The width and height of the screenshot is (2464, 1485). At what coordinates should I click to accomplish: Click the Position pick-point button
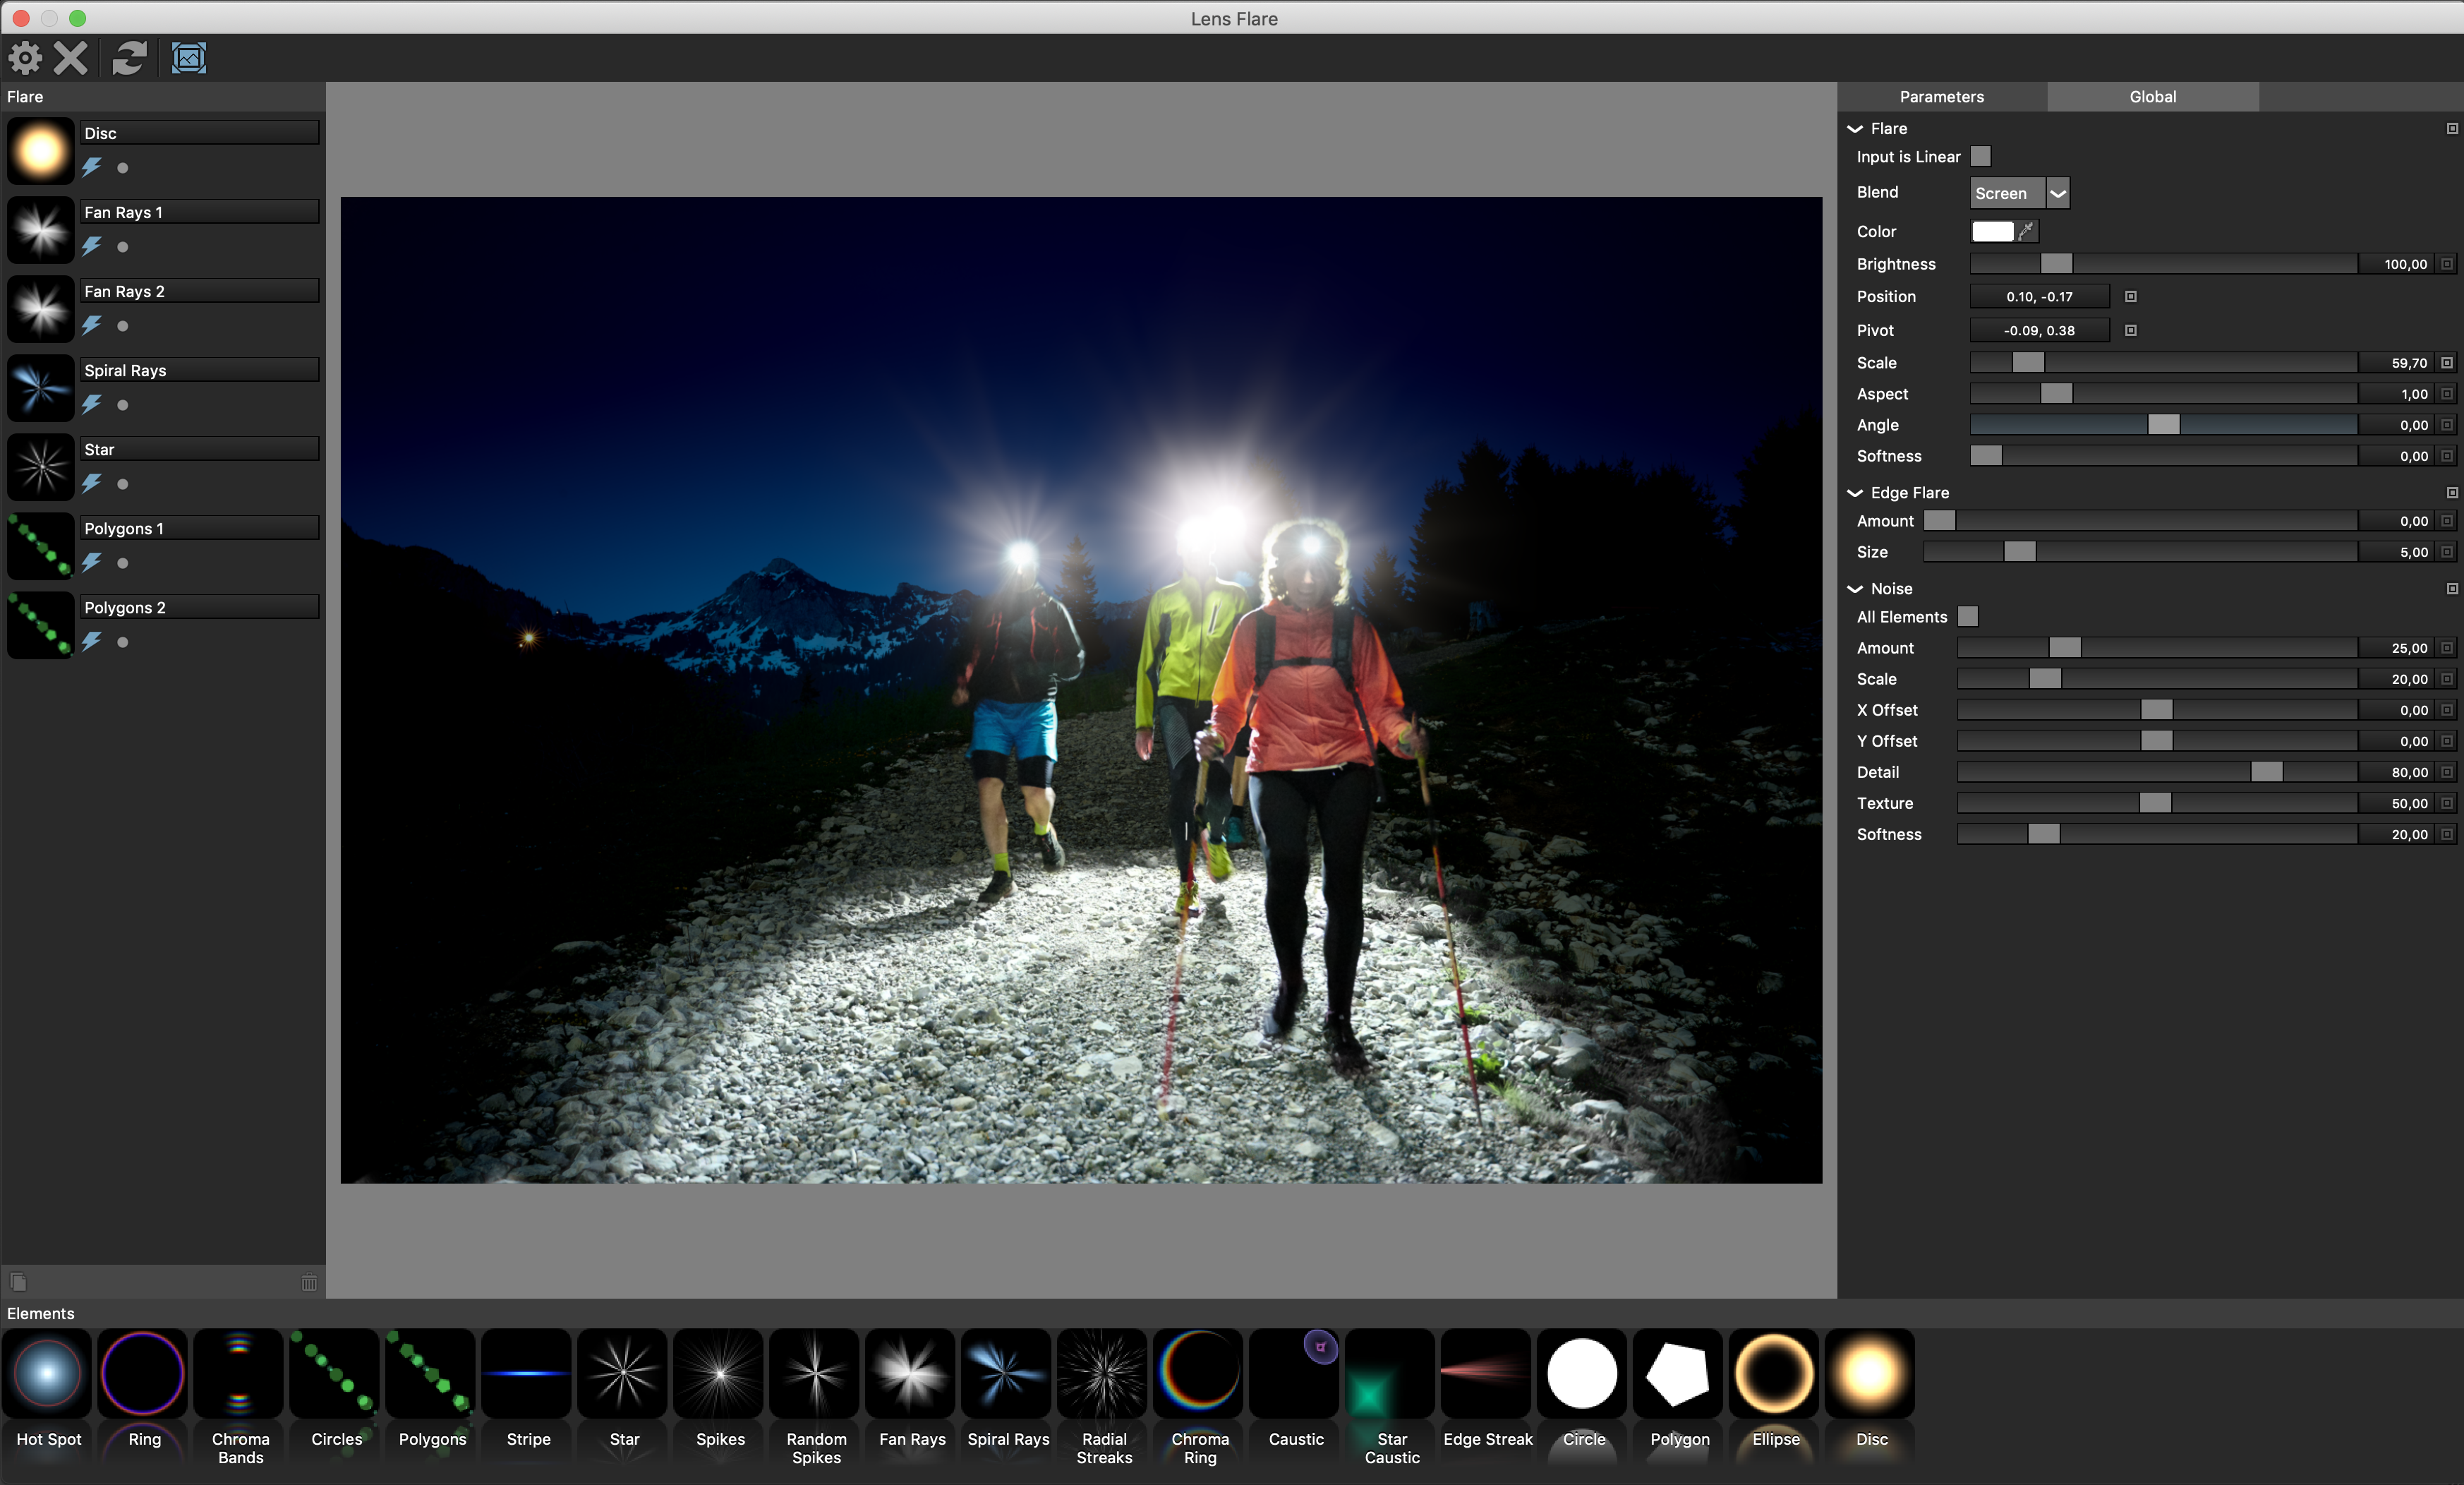coord(2131,297)
